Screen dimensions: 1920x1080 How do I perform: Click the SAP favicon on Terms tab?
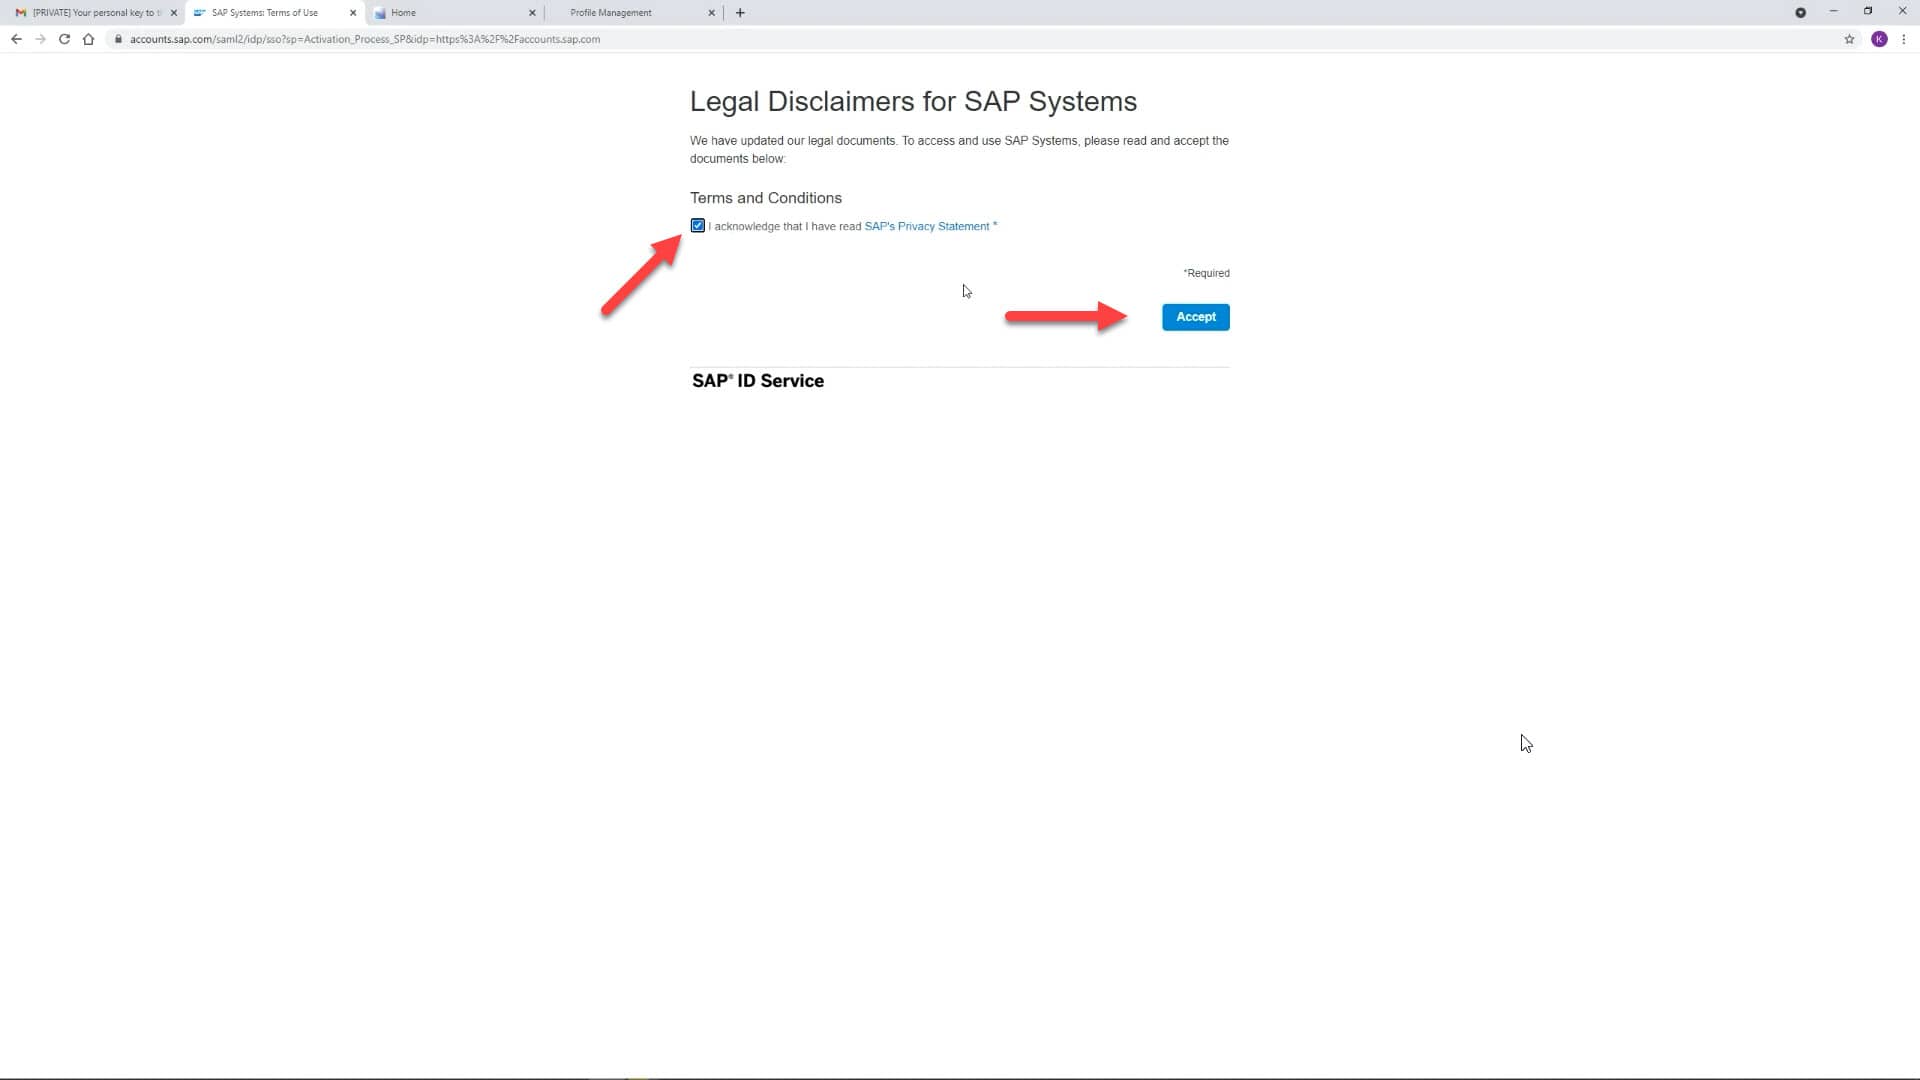point(200,13)
